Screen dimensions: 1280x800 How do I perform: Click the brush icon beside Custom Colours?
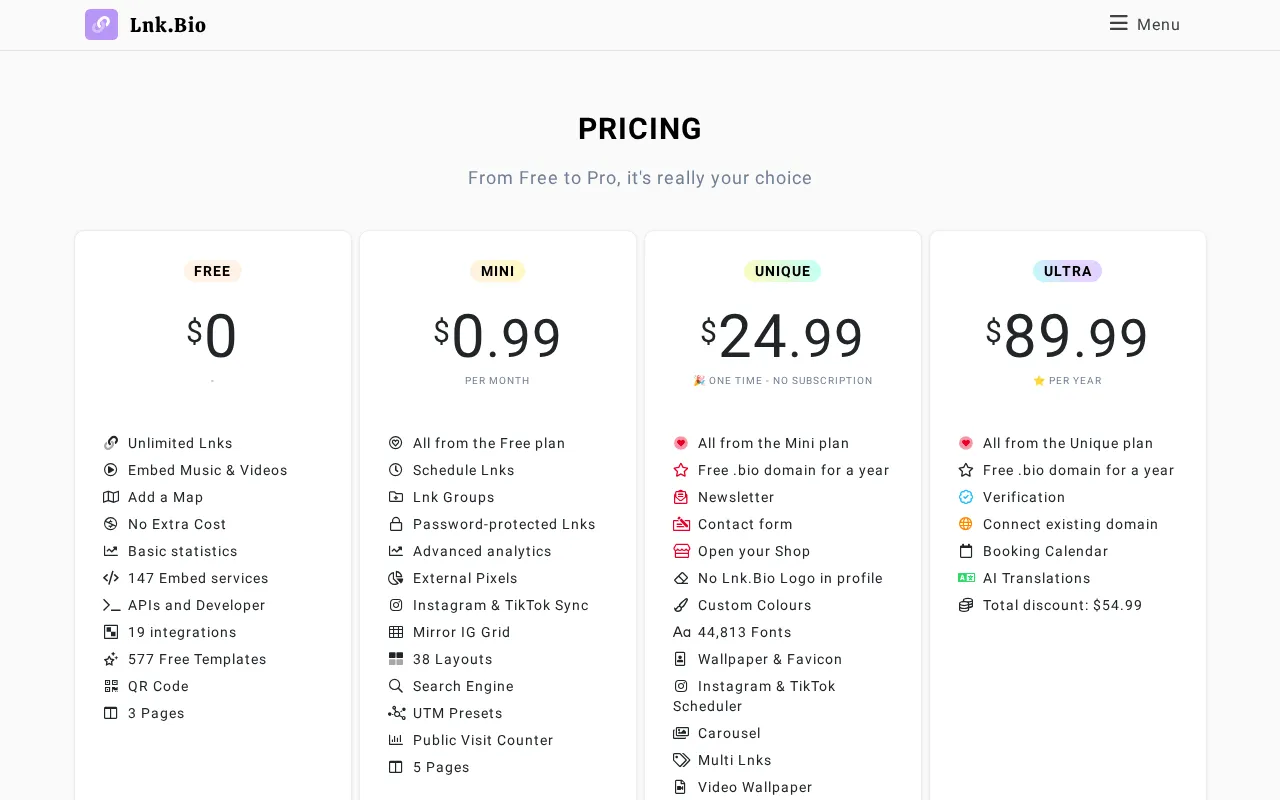coord(681,605)
